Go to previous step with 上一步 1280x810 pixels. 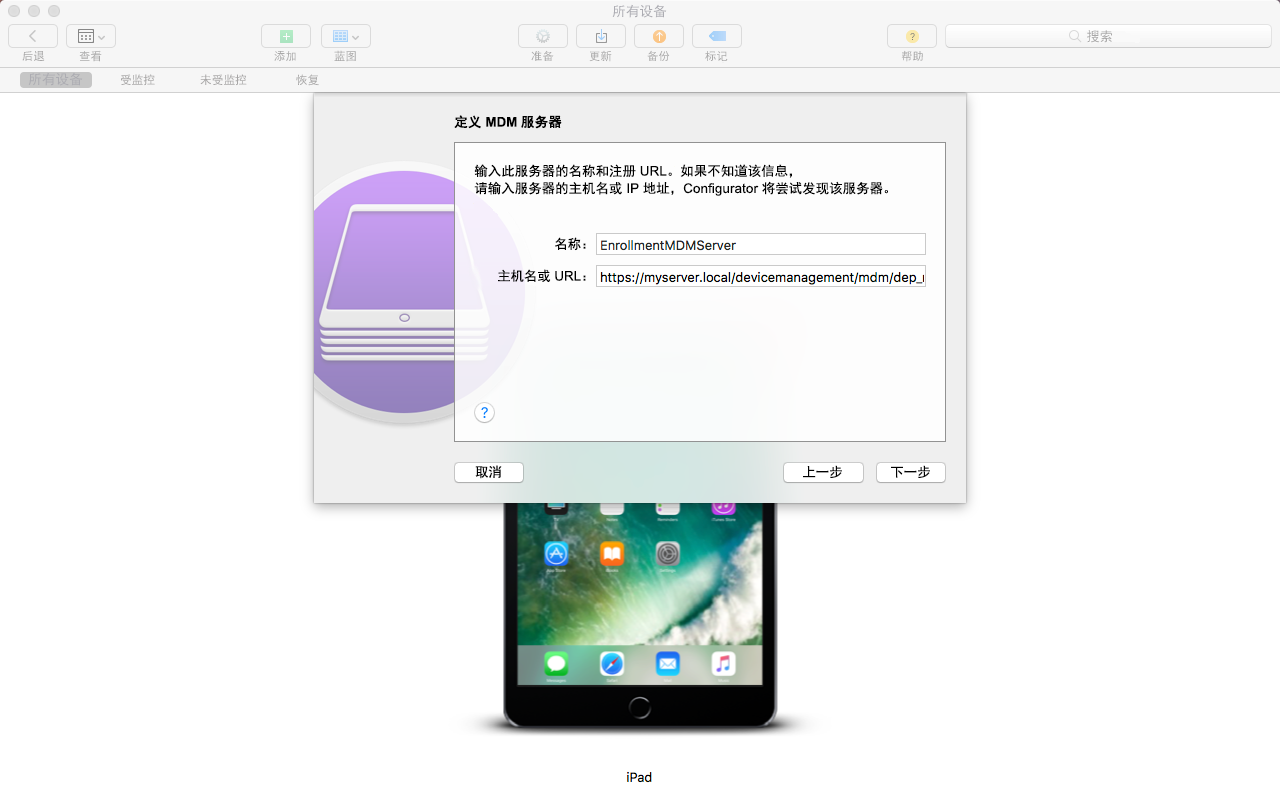pyautogui.click(x=823, y=472)
